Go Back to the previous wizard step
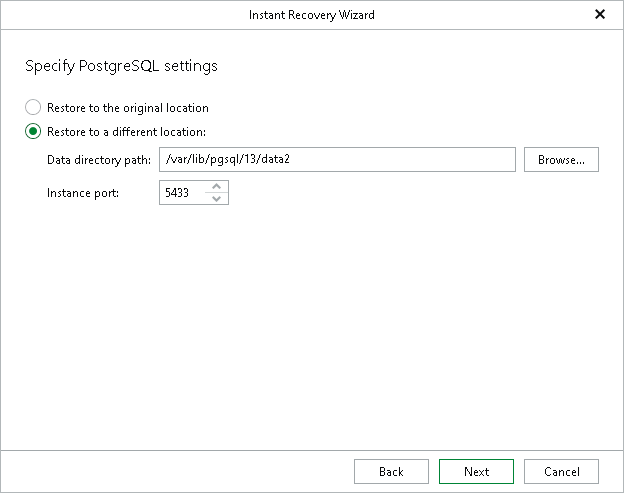The height and width of the screenshot is (493, 624). [391, 472]
